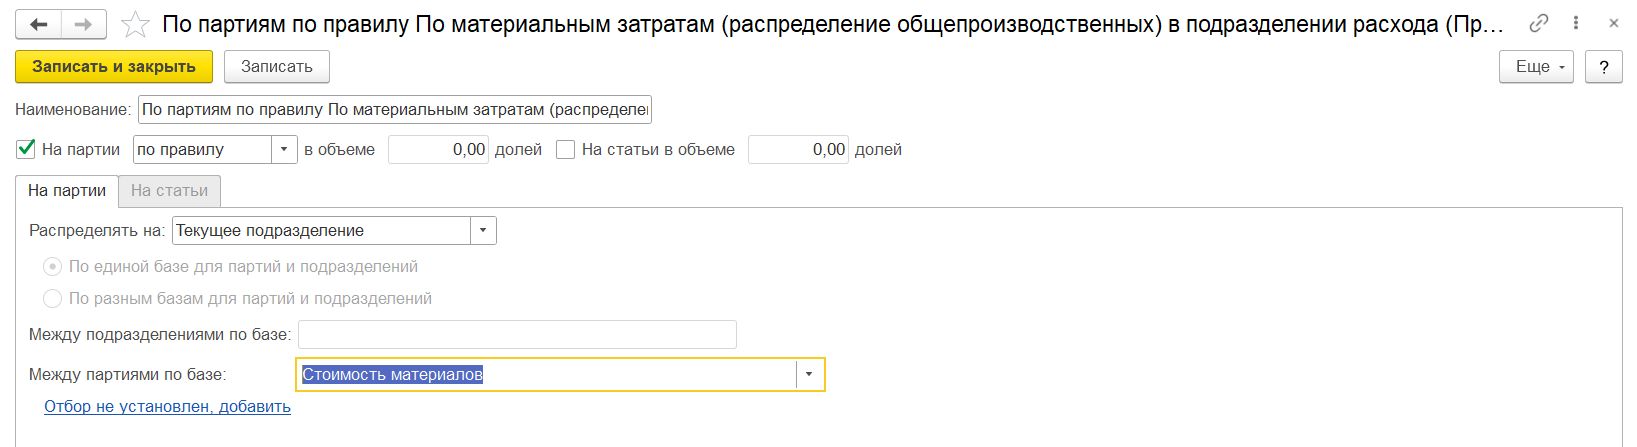Add form to favorites star
Screen dimensions: 1637x447
point(136,24)
